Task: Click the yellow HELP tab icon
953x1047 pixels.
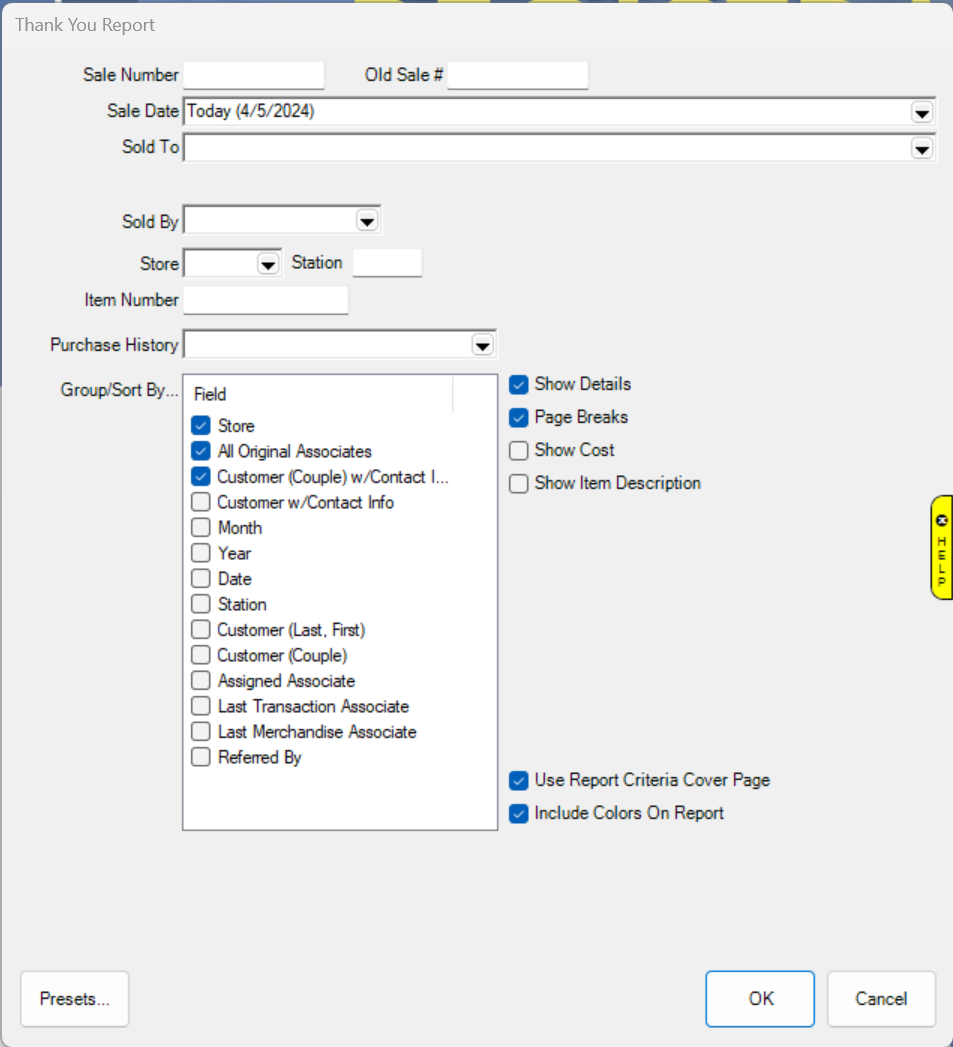Action: [941, 547]
